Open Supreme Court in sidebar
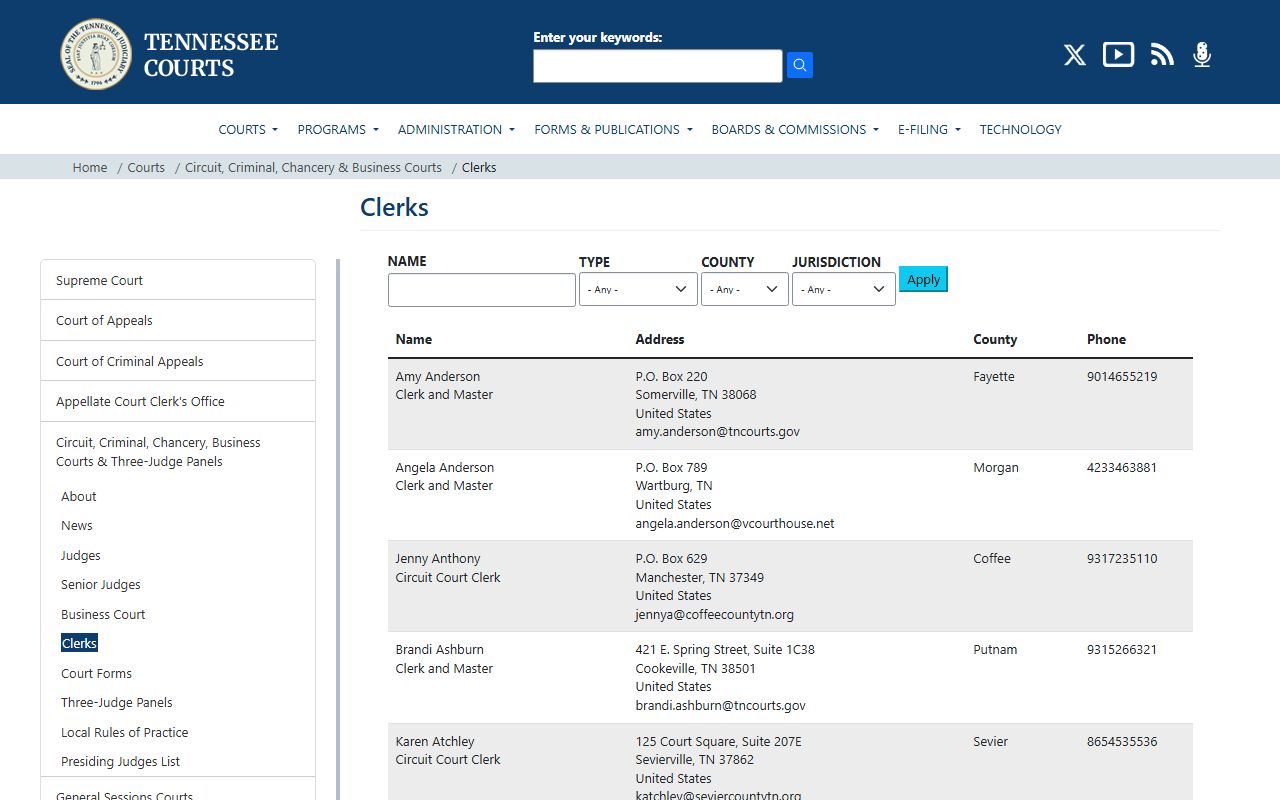This screenshot has height=800, width=1280. coord(178,280)
